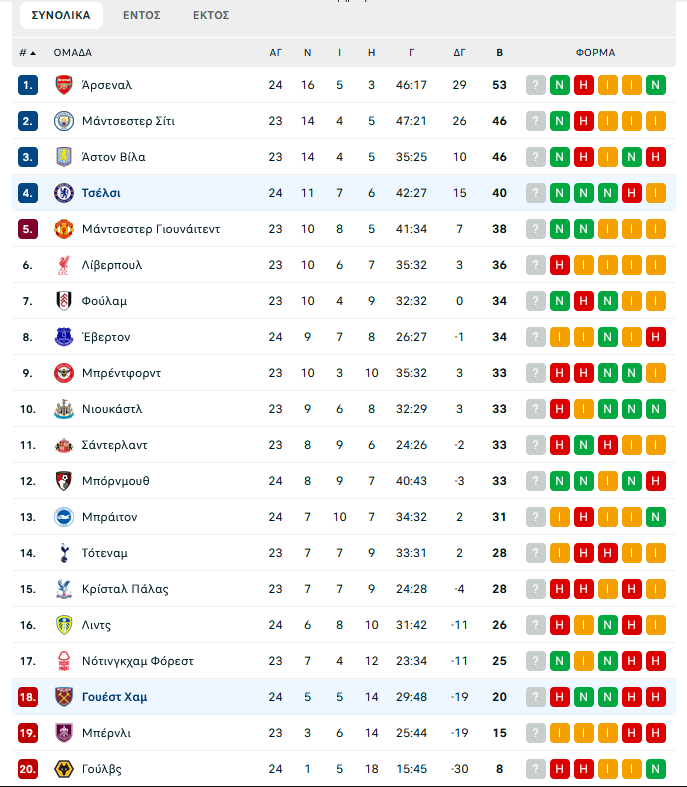Open the Γουέστ Χαμ team link
The width and height of the screenshot is (687, 787).
115,697
